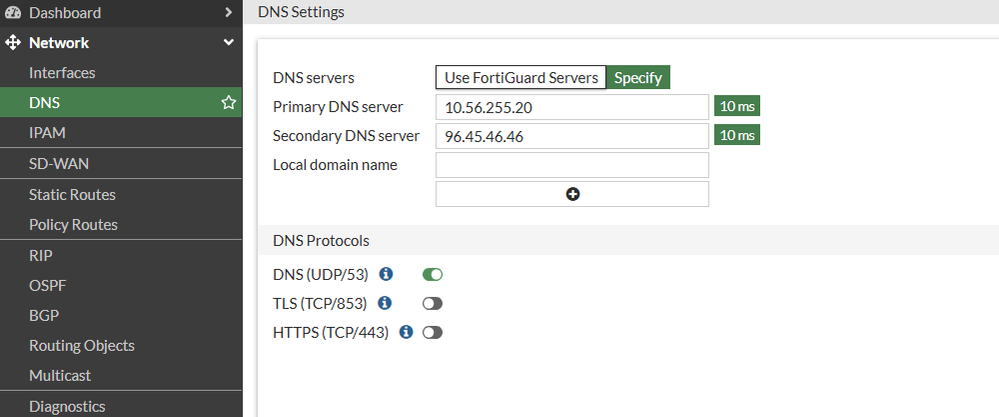This screenshot has width=999, height=417.
Task: Click the plus icon to add domain
Action: pos(572,194)
